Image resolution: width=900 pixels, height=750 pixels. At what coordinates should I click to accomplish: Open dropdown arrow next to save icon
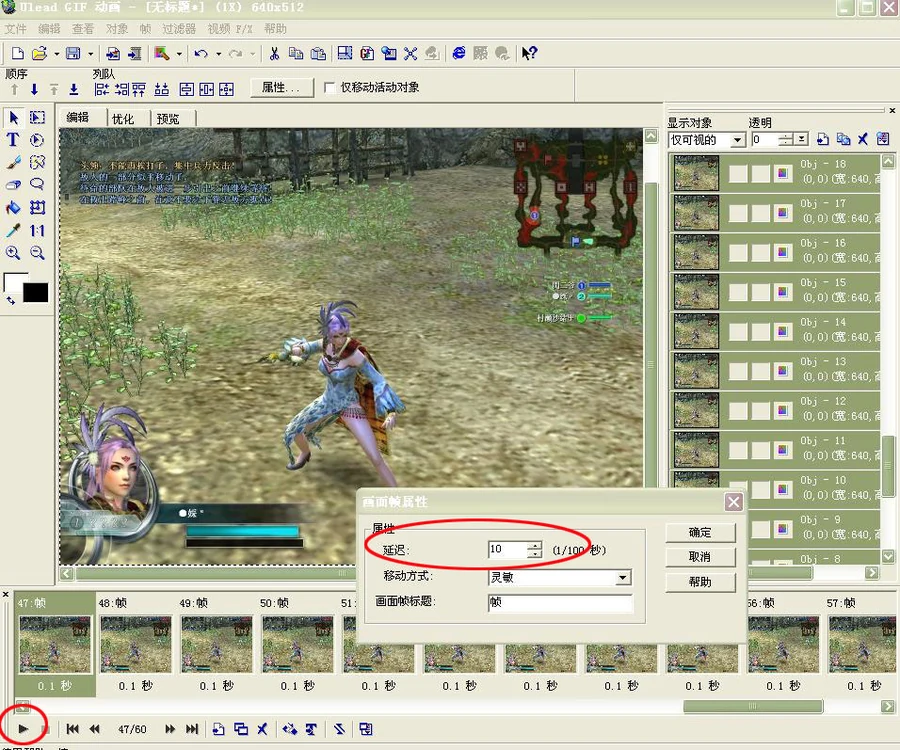91,54
